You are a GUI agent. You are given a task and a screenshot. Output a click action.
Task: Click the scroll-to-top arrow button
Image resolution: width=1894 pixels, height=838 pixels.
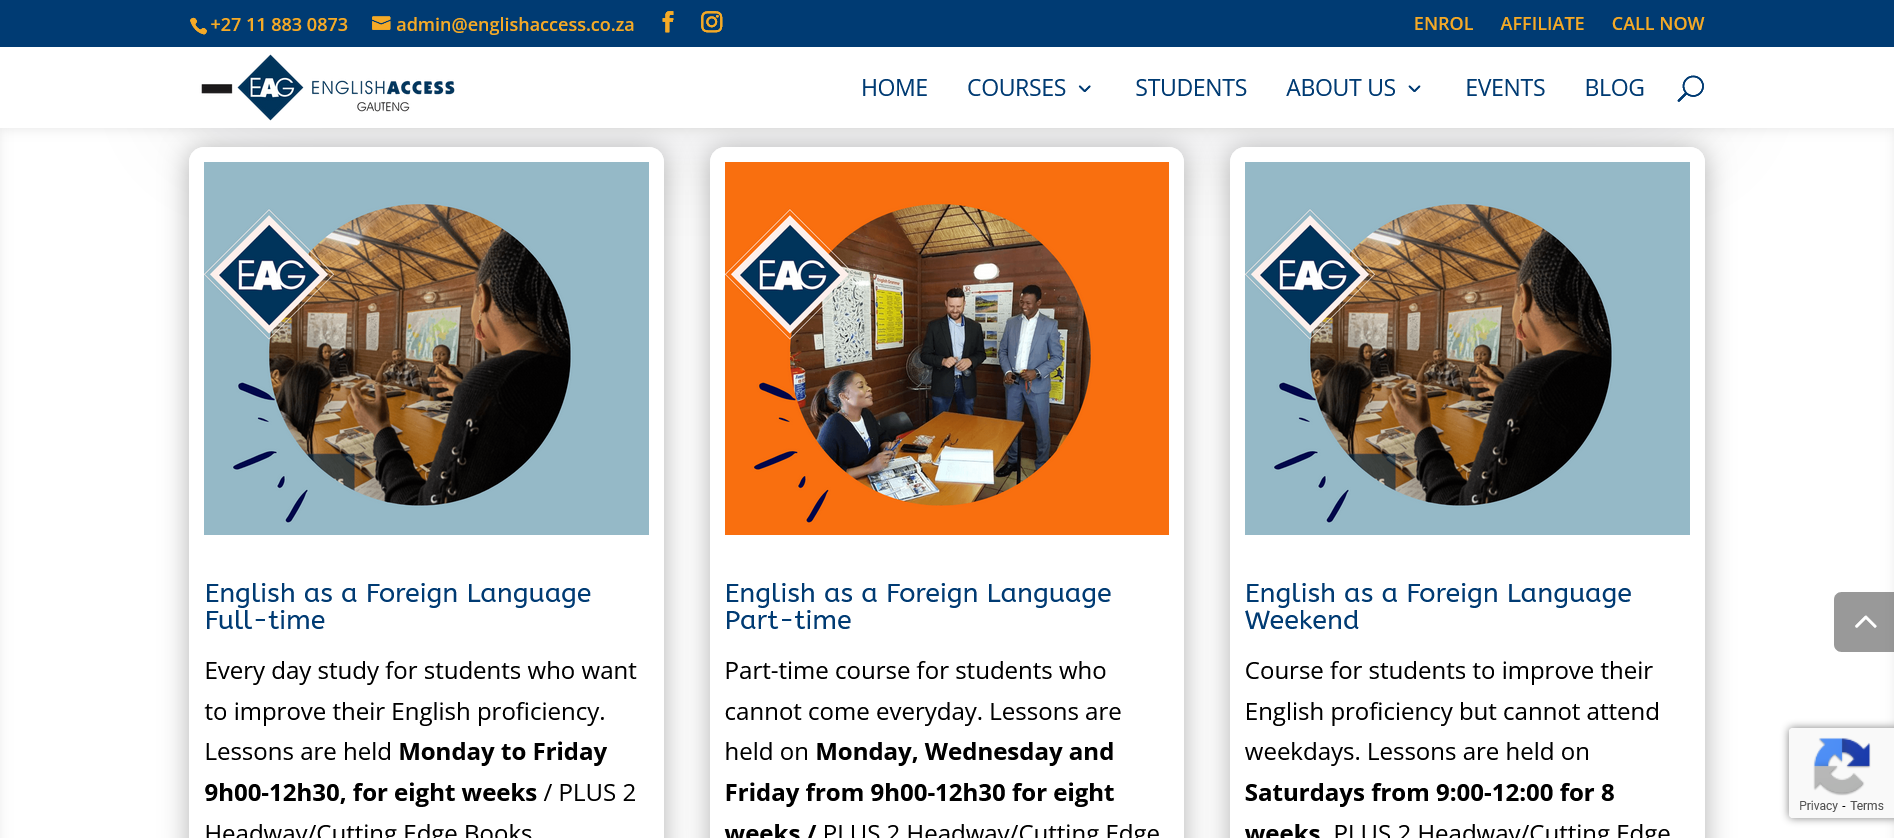tap(1864, 622)
